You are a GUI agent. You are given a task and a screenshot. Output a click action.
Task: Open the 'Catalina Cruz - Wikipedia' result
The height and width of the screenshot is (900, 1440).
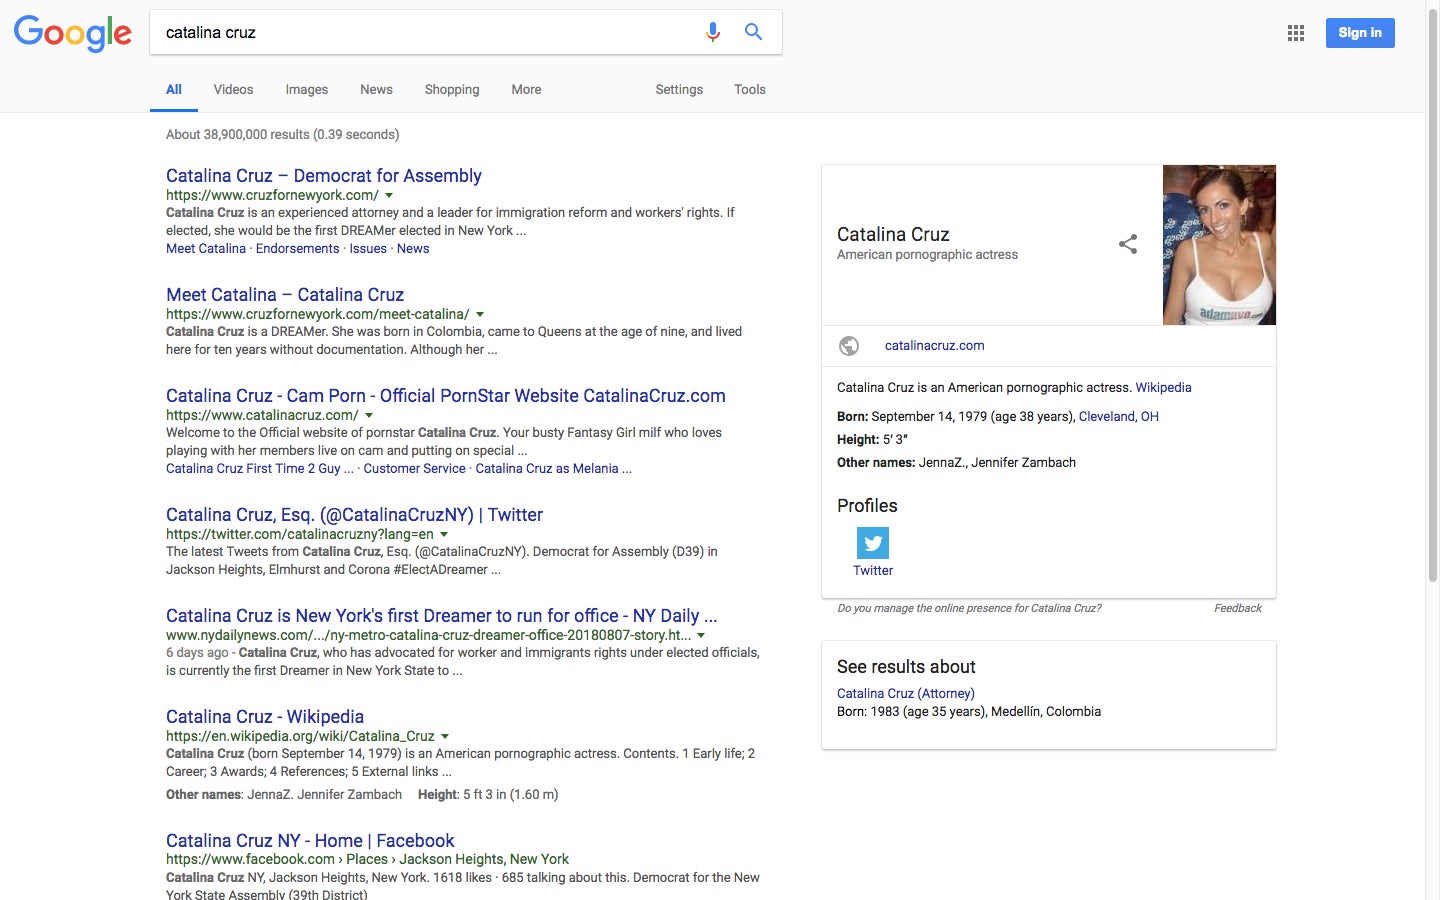click(265, 717)
